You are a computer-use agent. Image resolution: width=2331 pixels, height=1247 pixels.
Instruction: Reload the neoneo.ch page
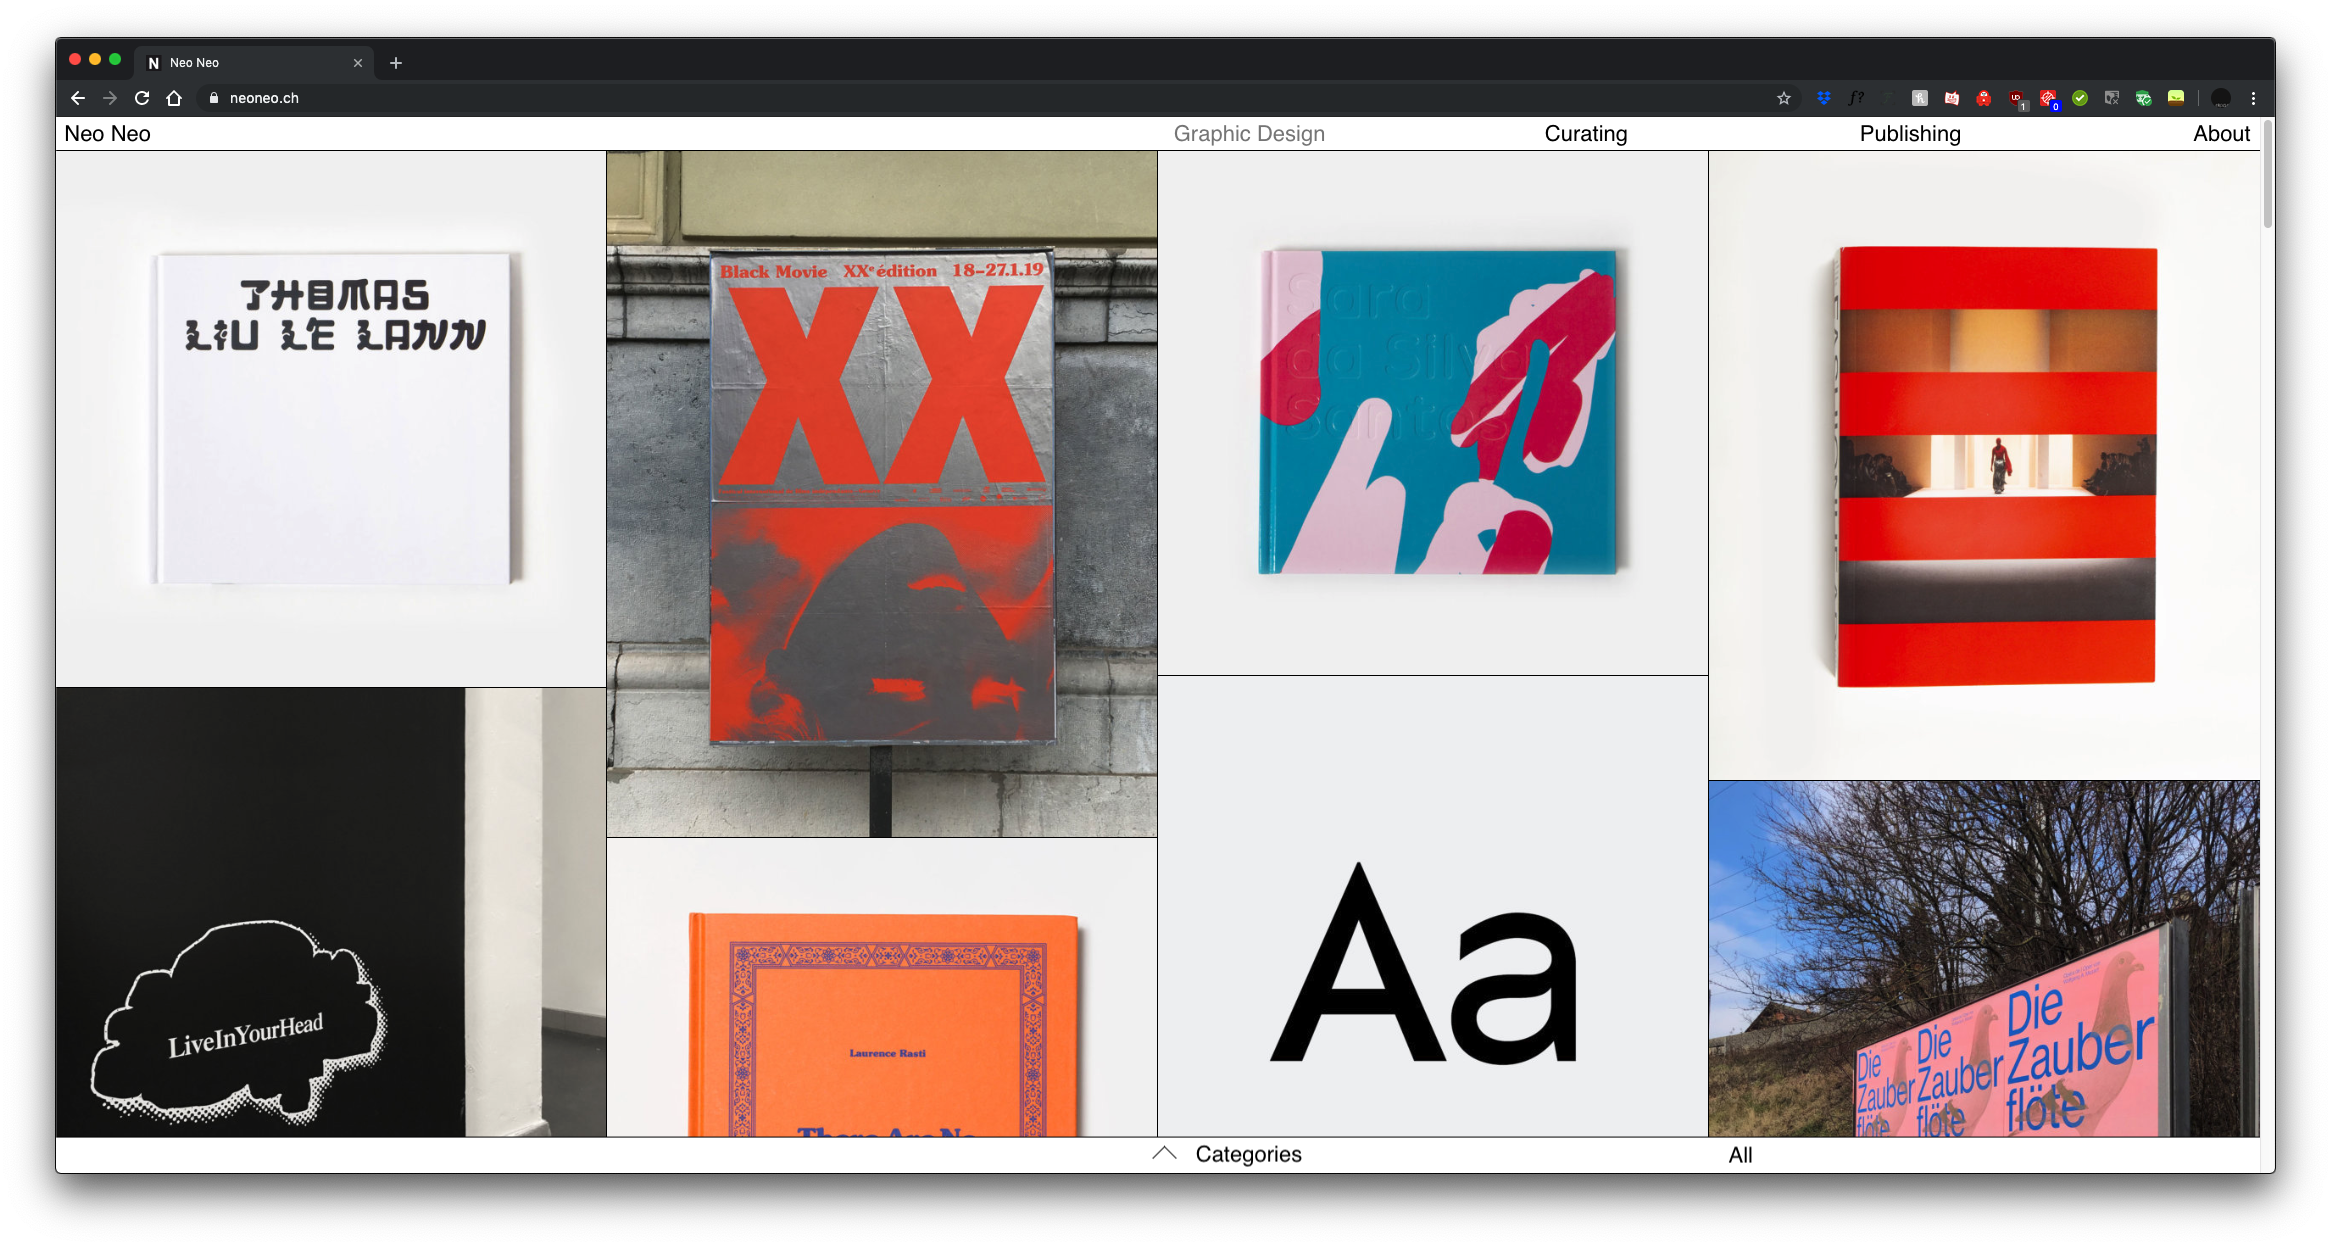coord(141,97)
